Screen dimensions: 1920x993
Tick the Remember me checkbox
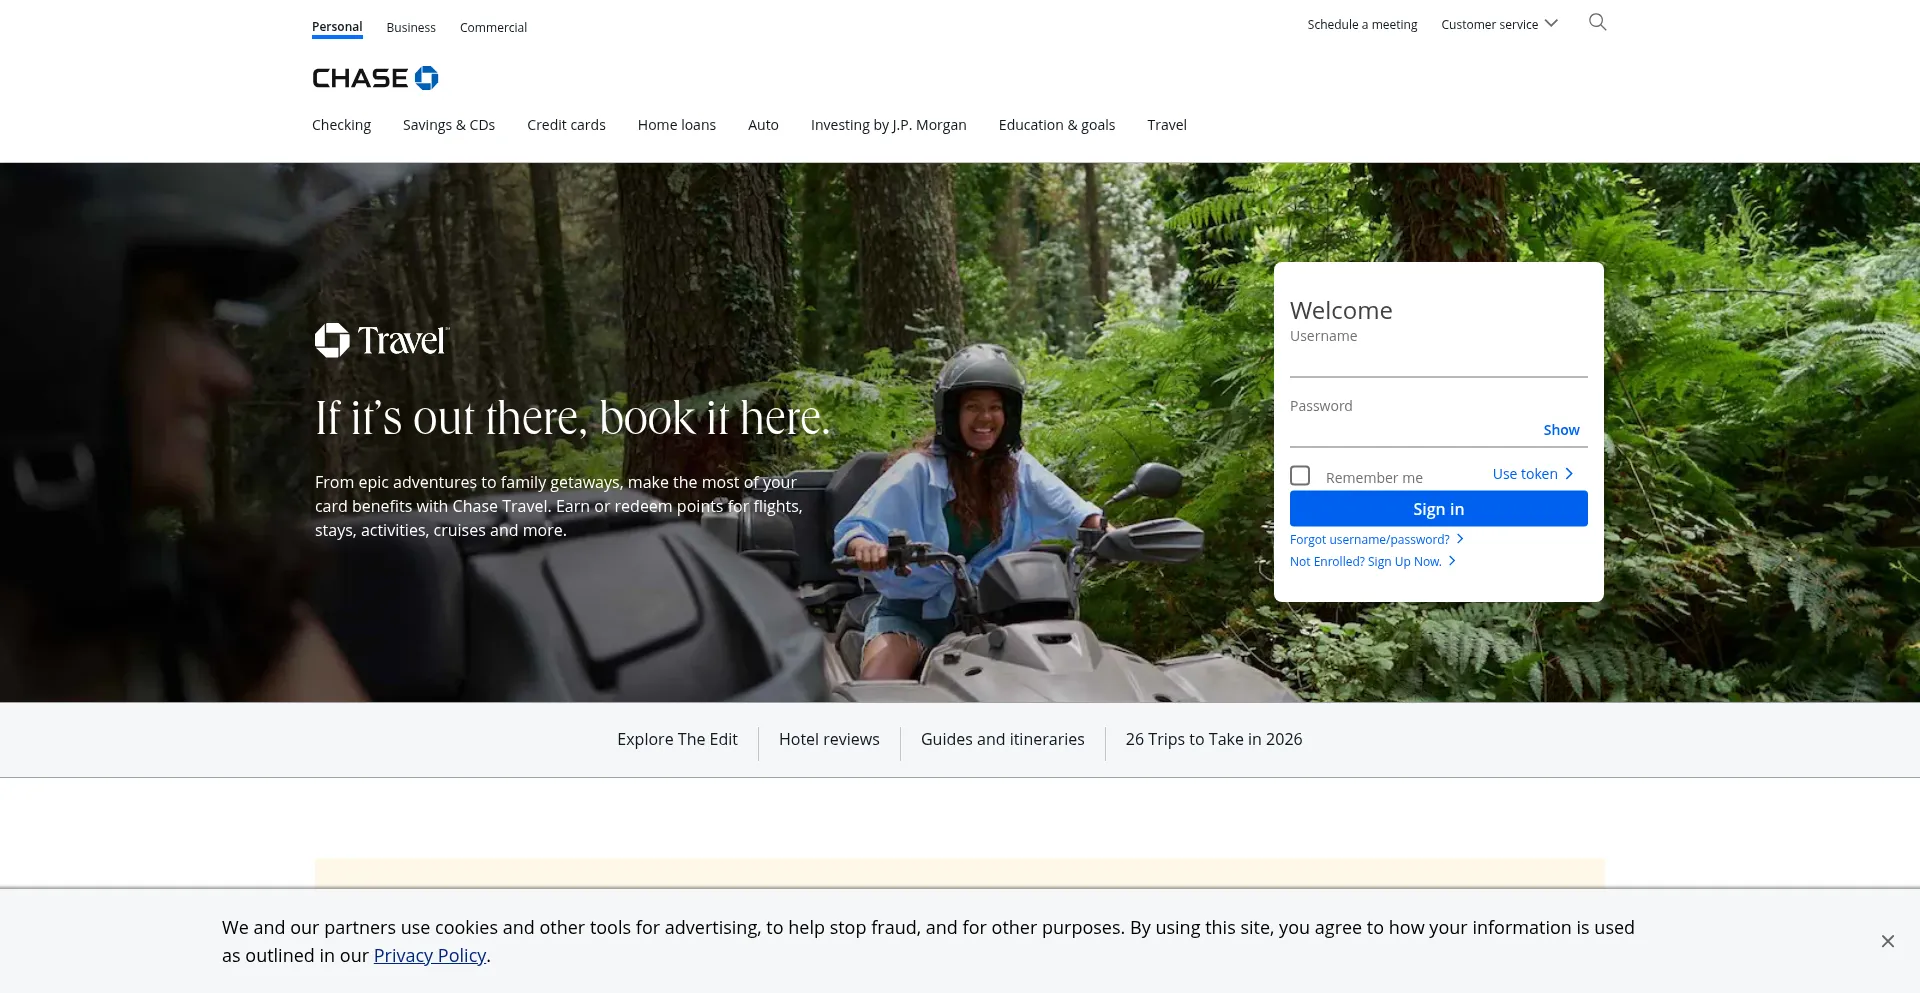1300,476
